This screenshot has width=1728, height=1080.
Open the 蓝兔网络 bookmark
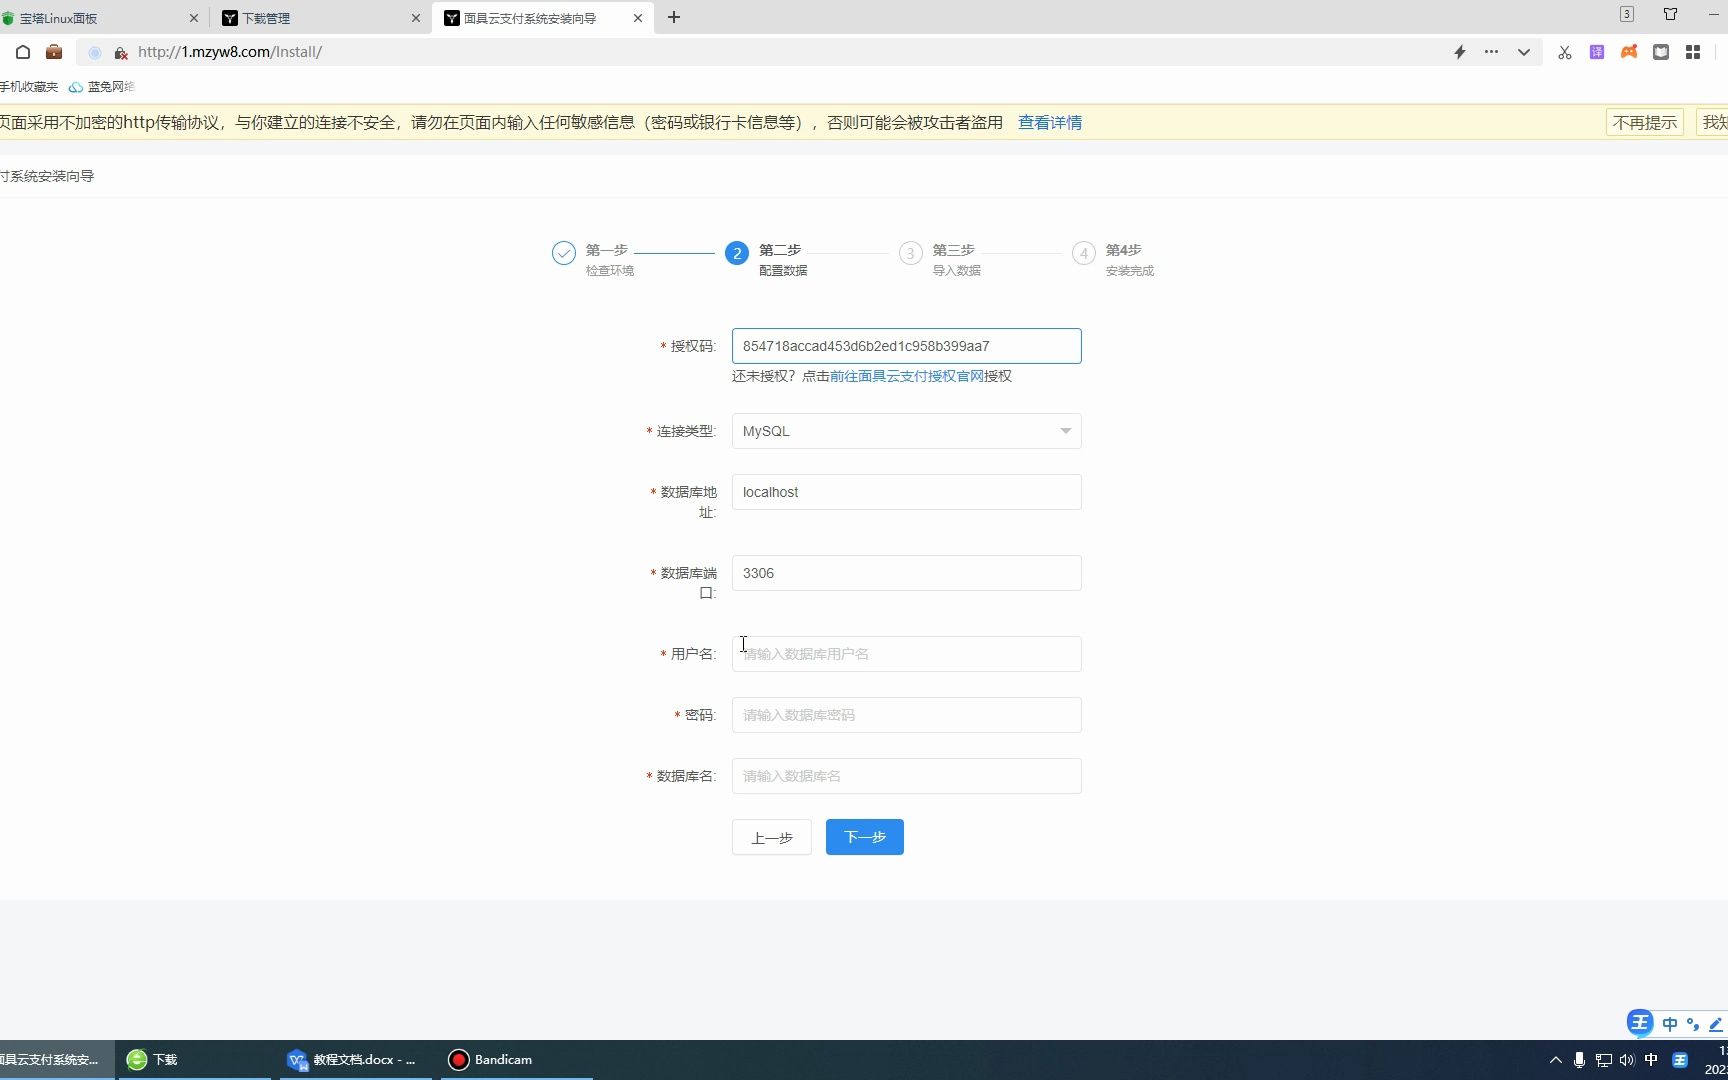tap(101, 87)
